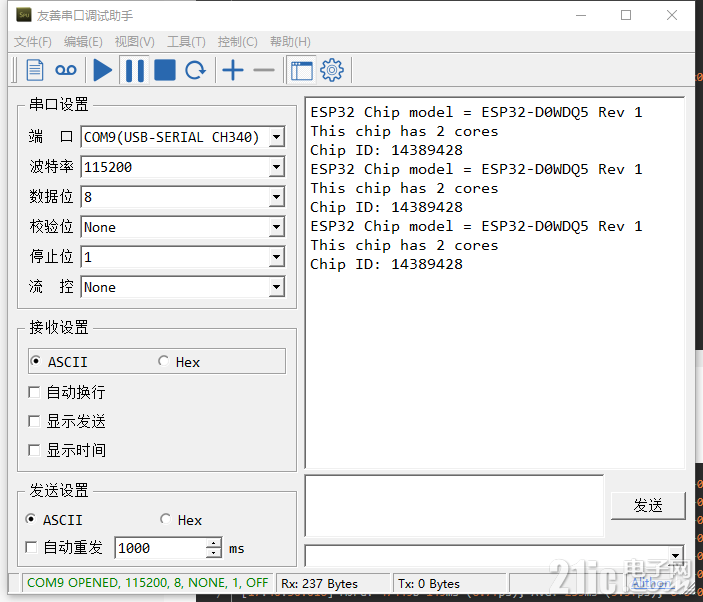Screen dimensions: 703x602
Task: Close the serial debug assistant window
Action: (x=672, y=15)
